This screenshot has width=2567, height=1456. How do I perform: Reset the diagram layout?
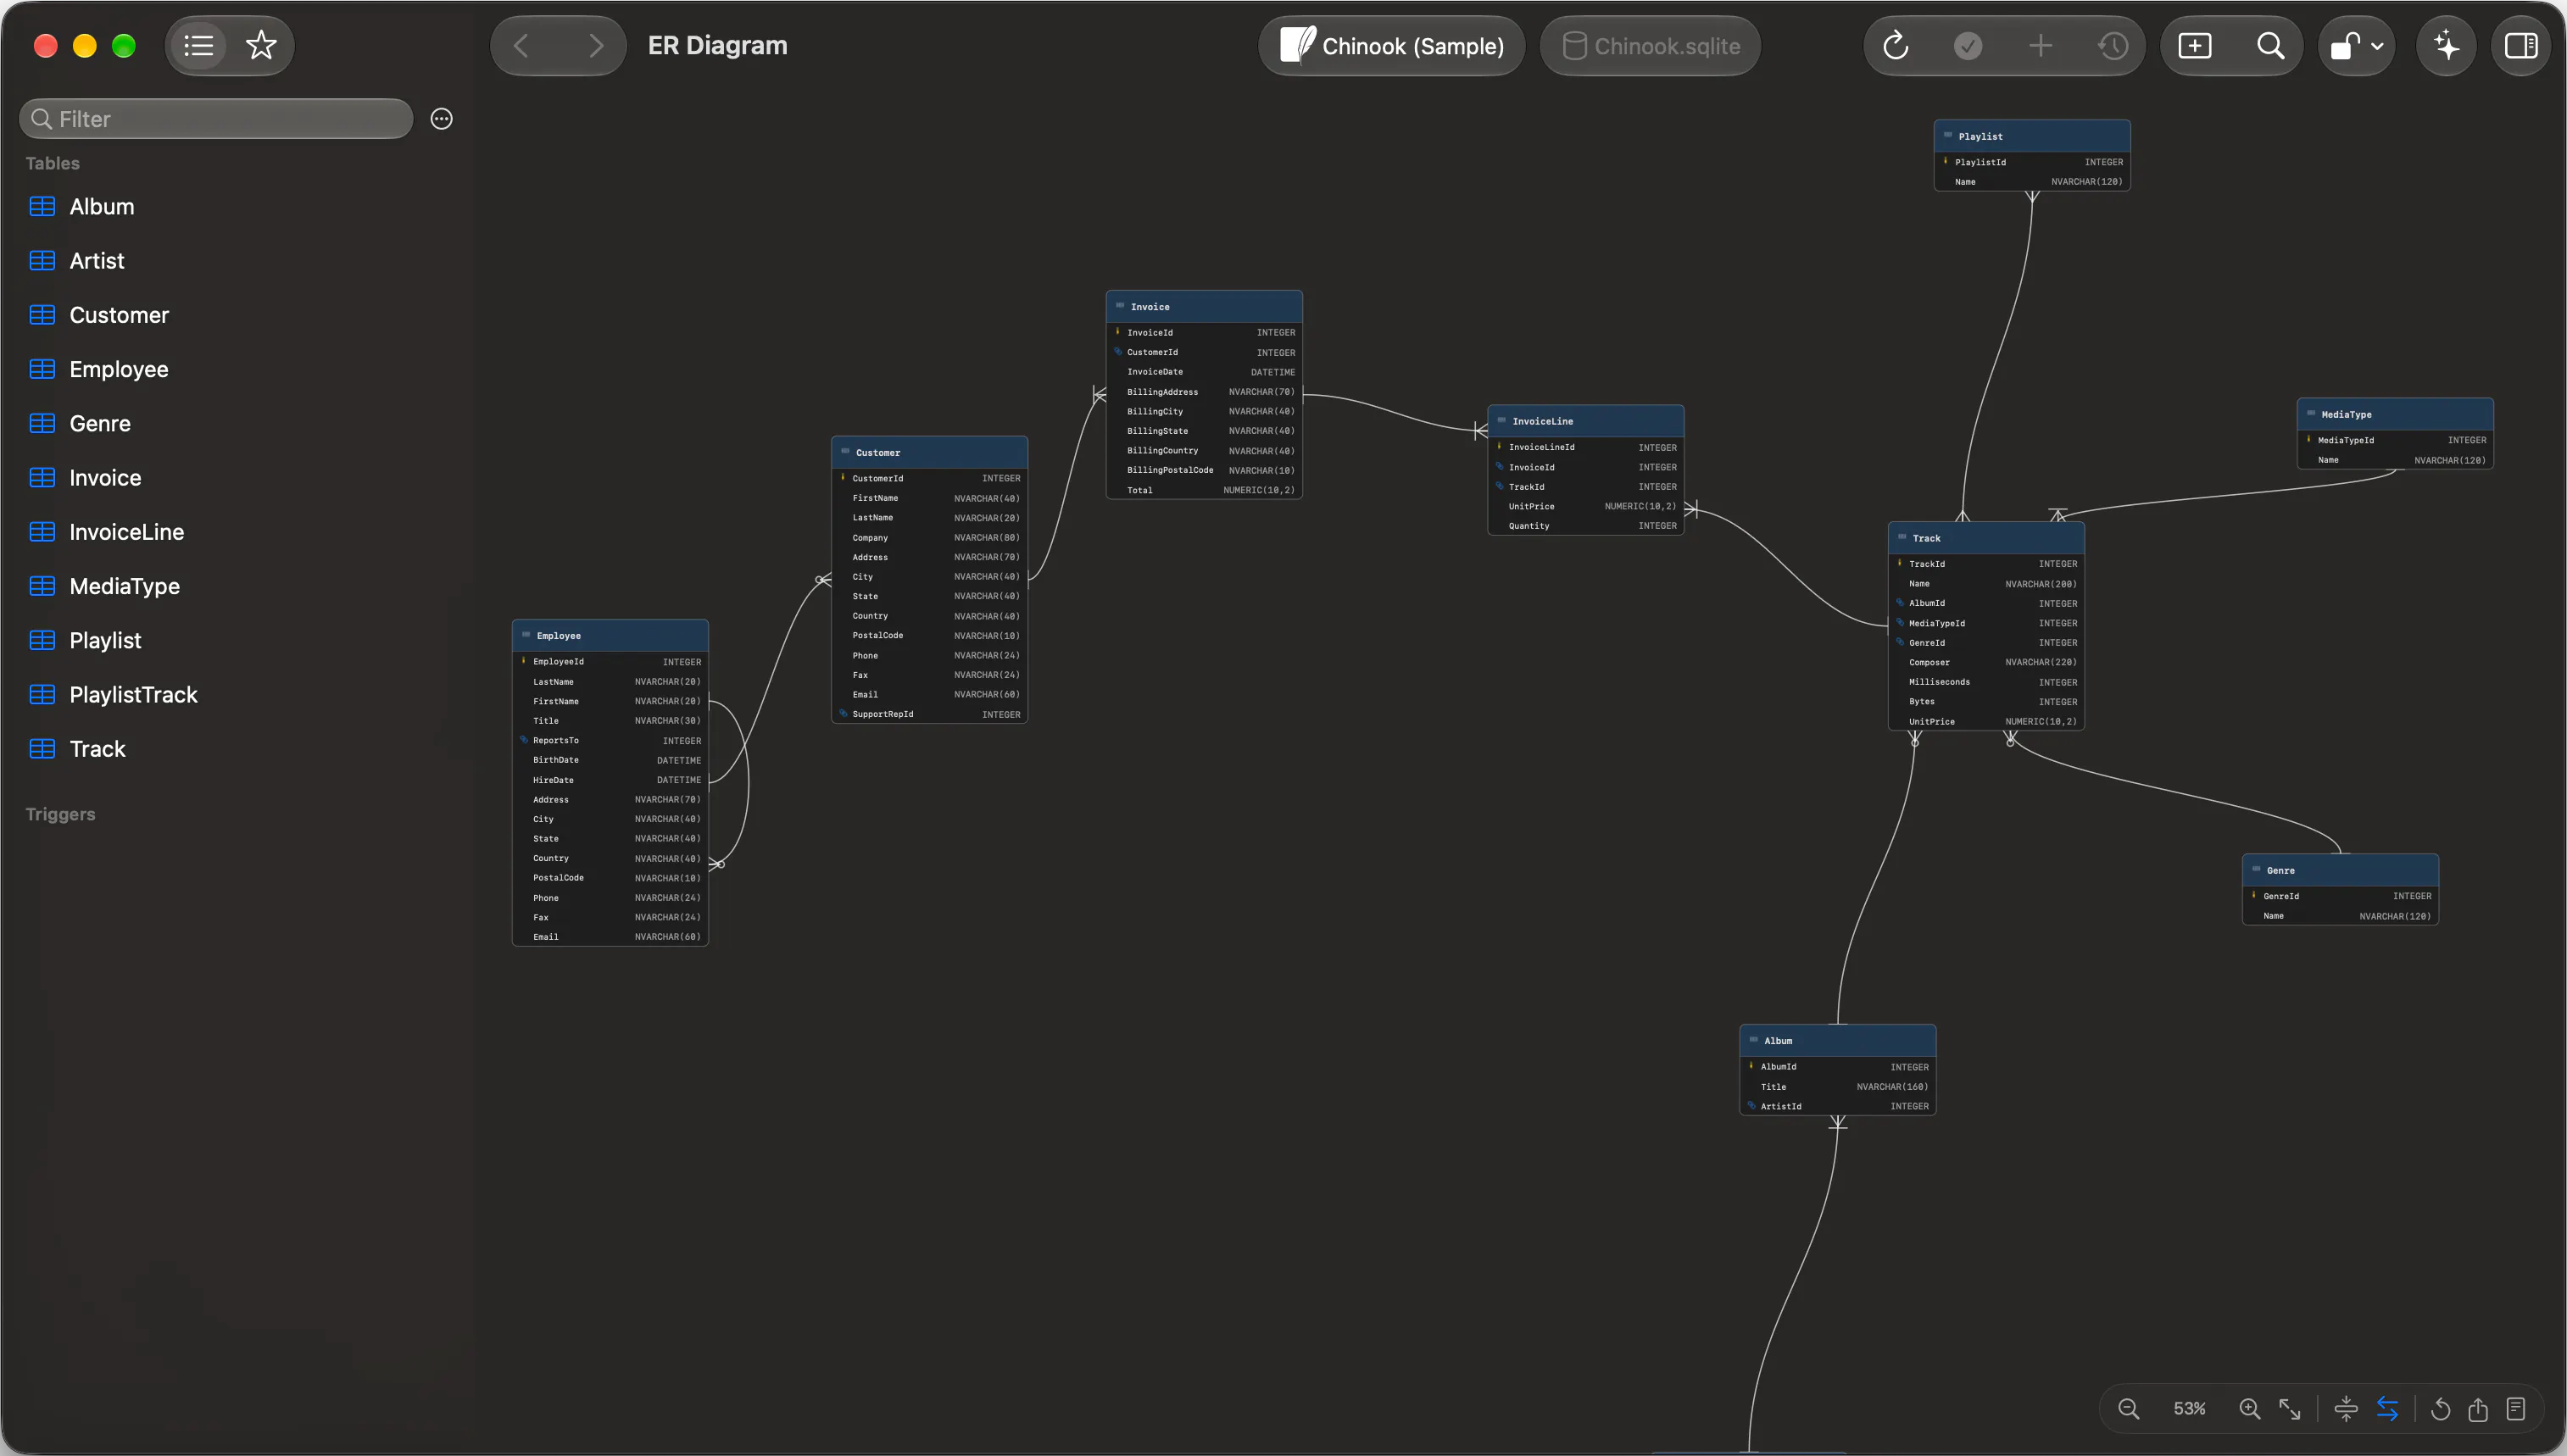click(2440, 1409)
